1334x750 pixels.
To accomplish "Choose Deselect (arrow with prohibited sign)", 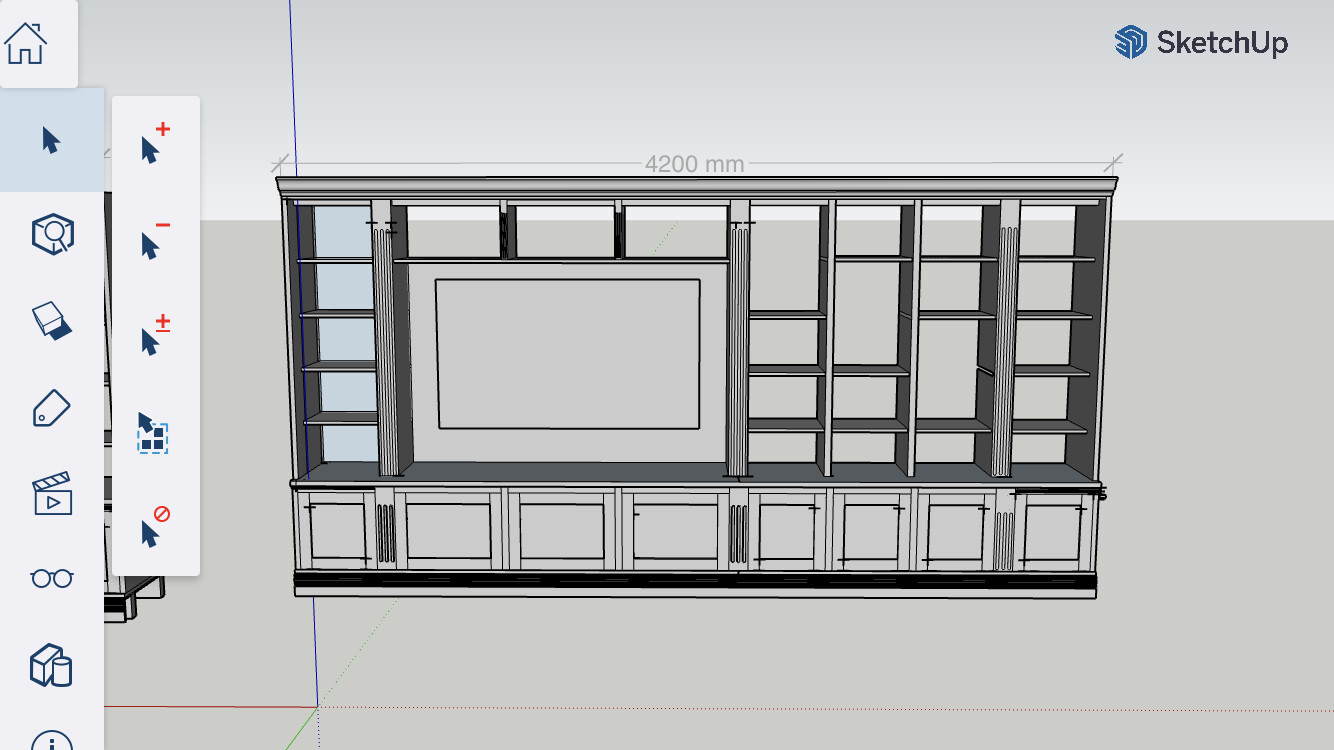I will tap(155, 527).
